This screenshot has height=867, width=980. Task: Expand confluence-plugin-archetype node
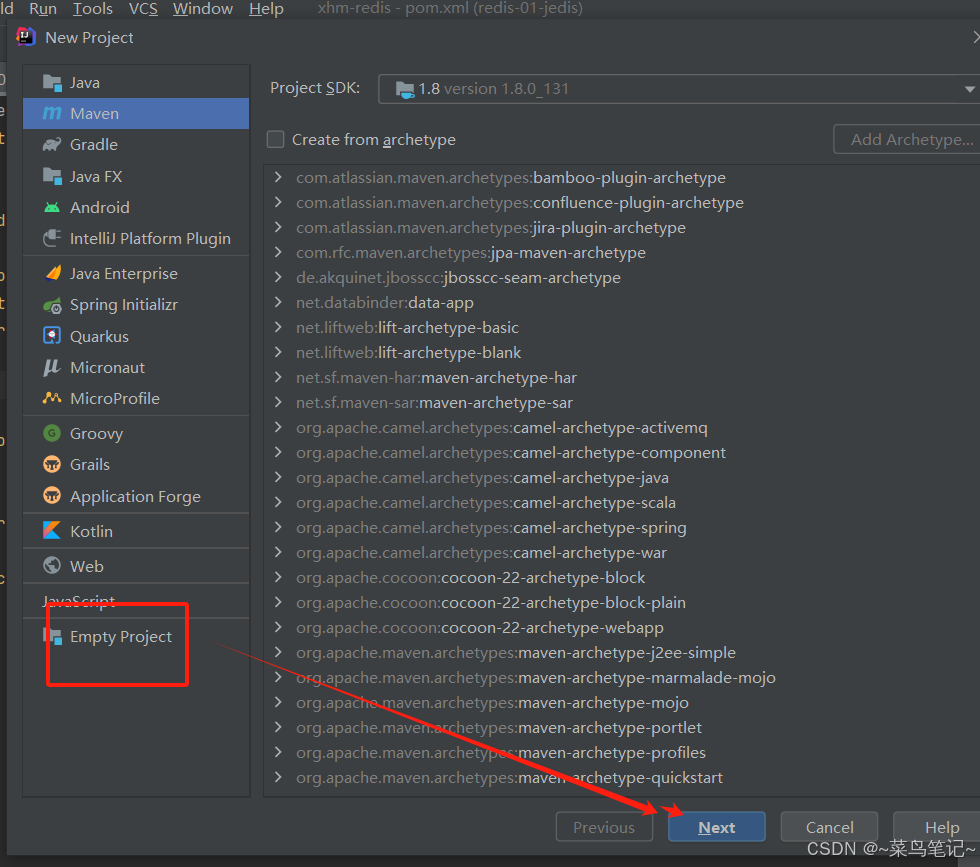click(278, 203)
